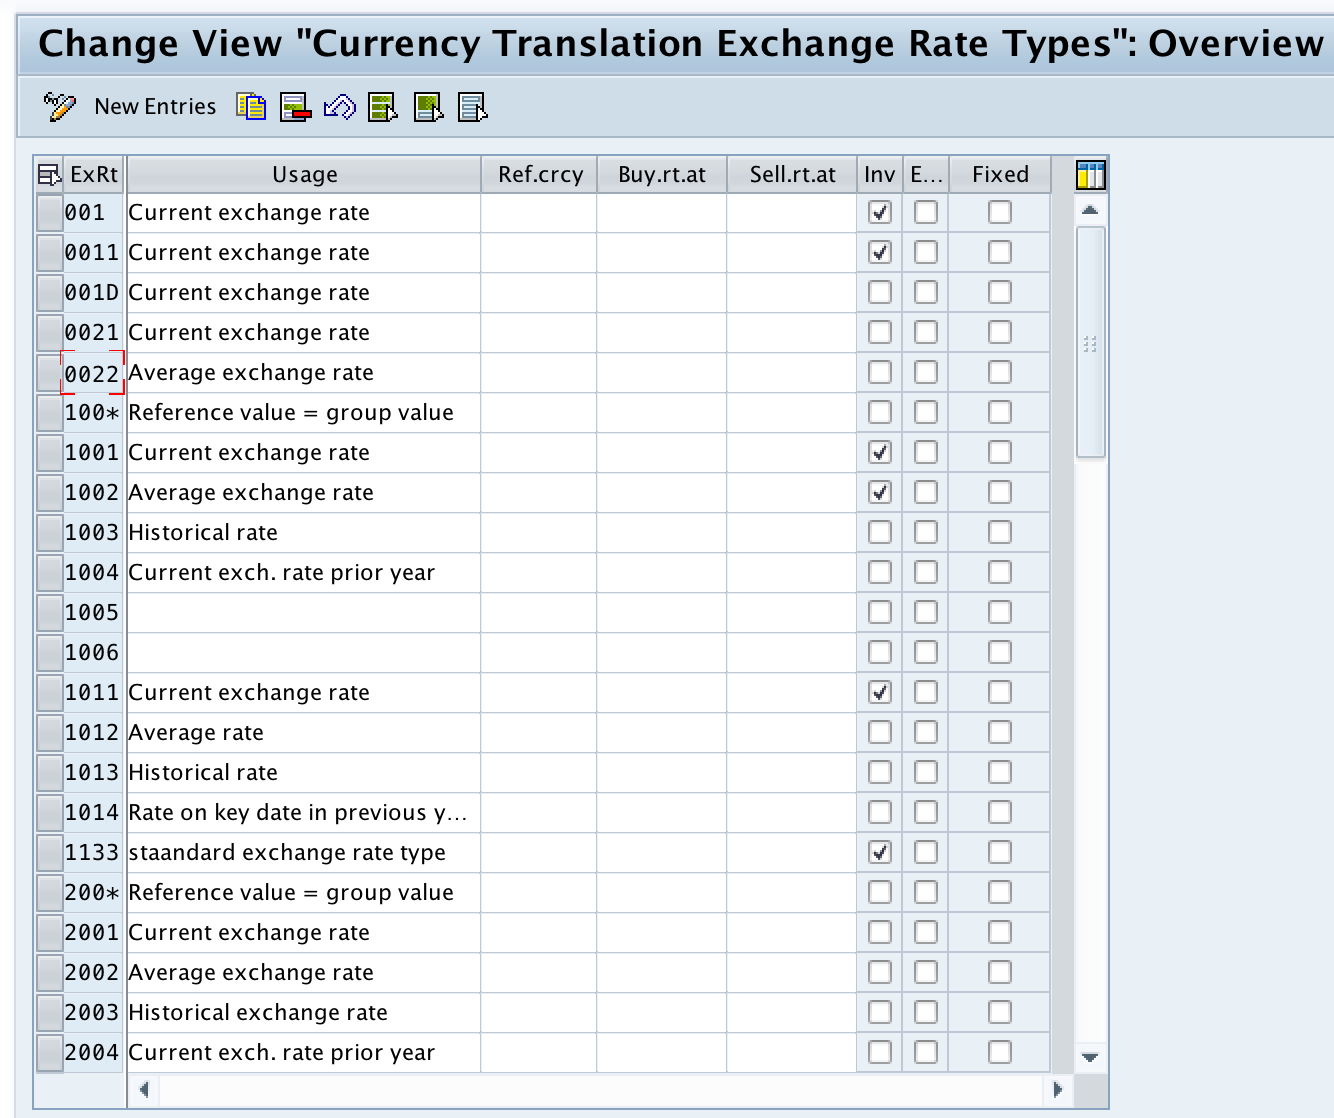Click horizontal scrollbar right arrow

tap(1058, 1089)
